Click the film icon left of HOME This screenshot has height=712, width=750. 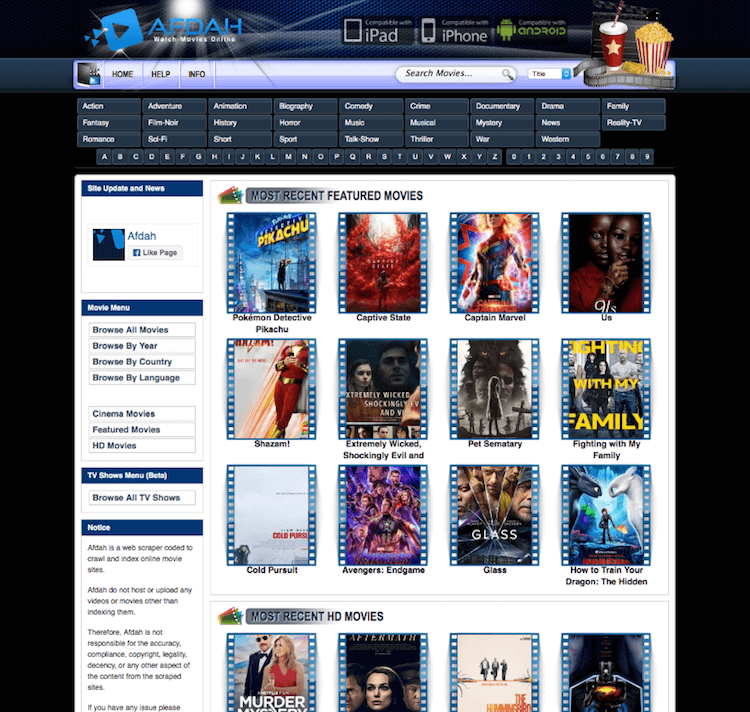tap(88, 74)
